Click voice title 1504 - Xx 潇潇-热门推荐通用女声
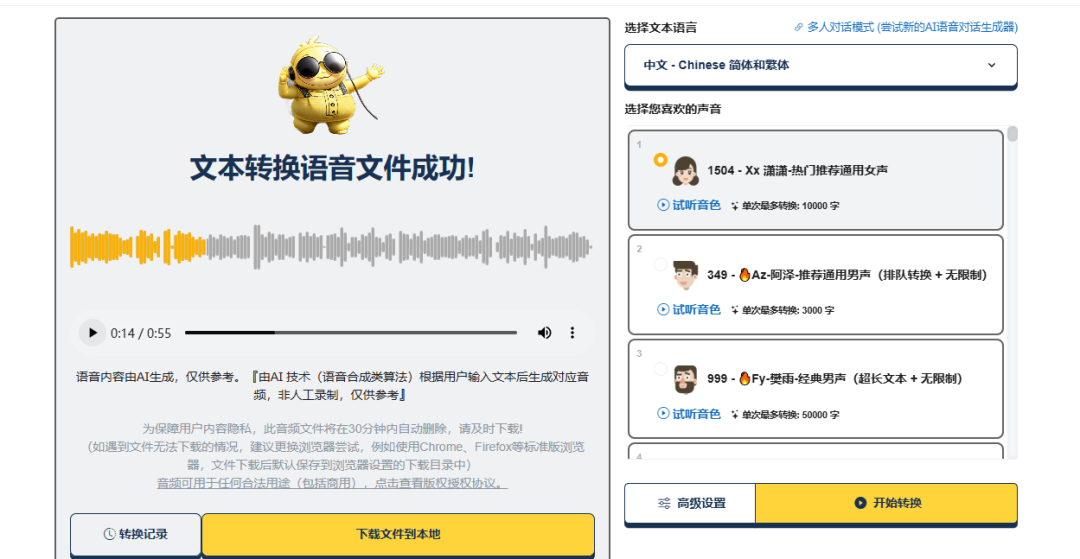This screenshot has width=1080, height=559. (x=798, y=170)
